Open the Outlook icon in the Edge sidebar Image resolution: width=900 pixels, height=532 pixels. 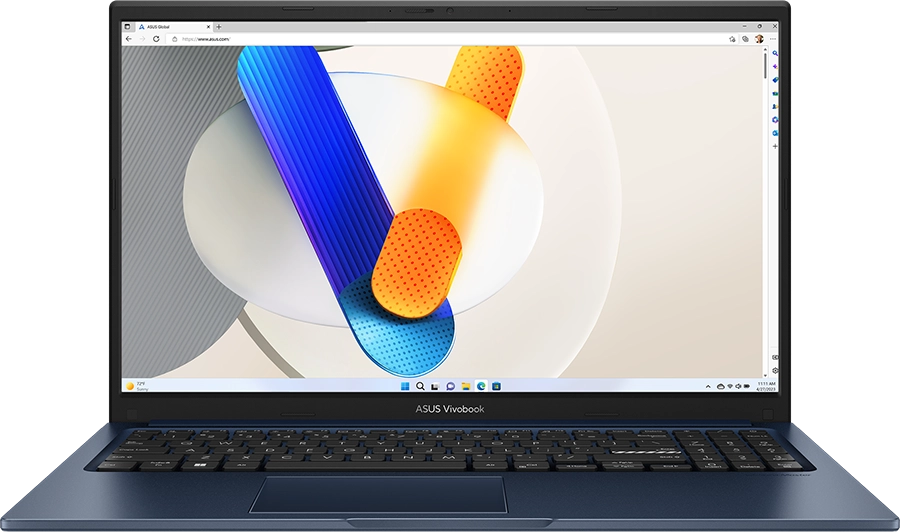click(x=775, y=133)
